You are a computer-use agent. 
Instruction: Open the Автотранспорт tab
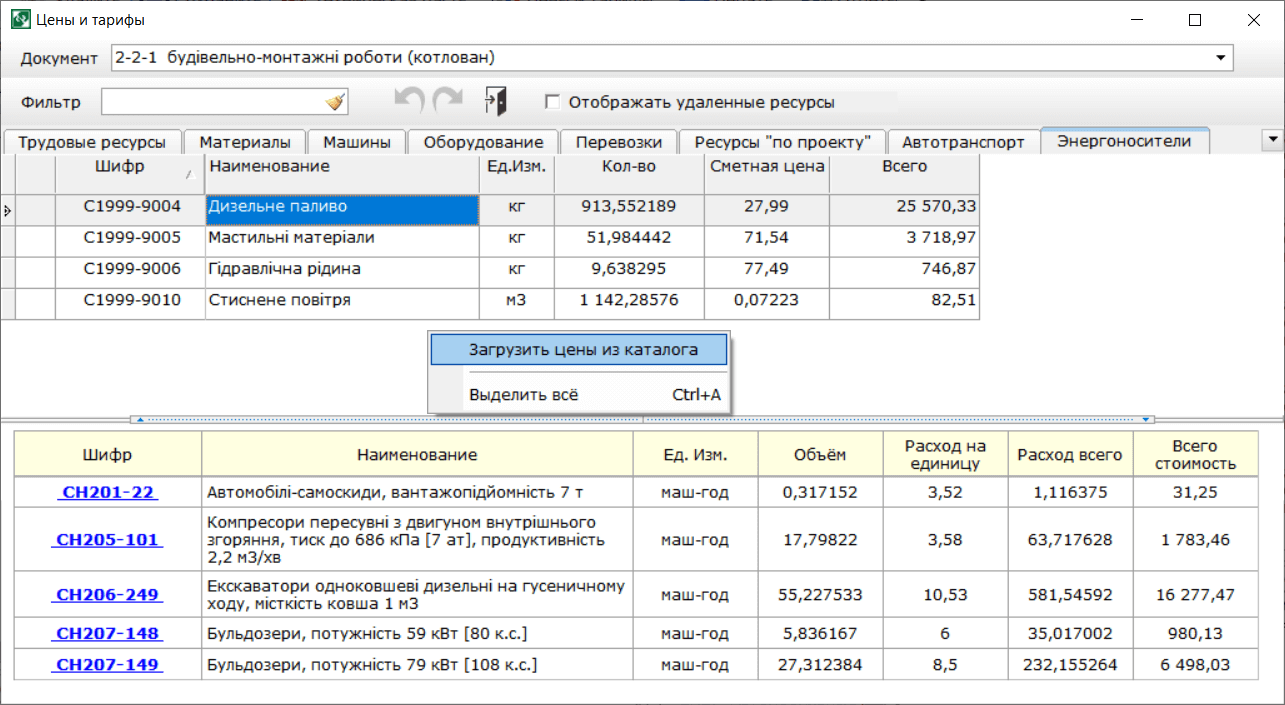(x=963, y=142)
